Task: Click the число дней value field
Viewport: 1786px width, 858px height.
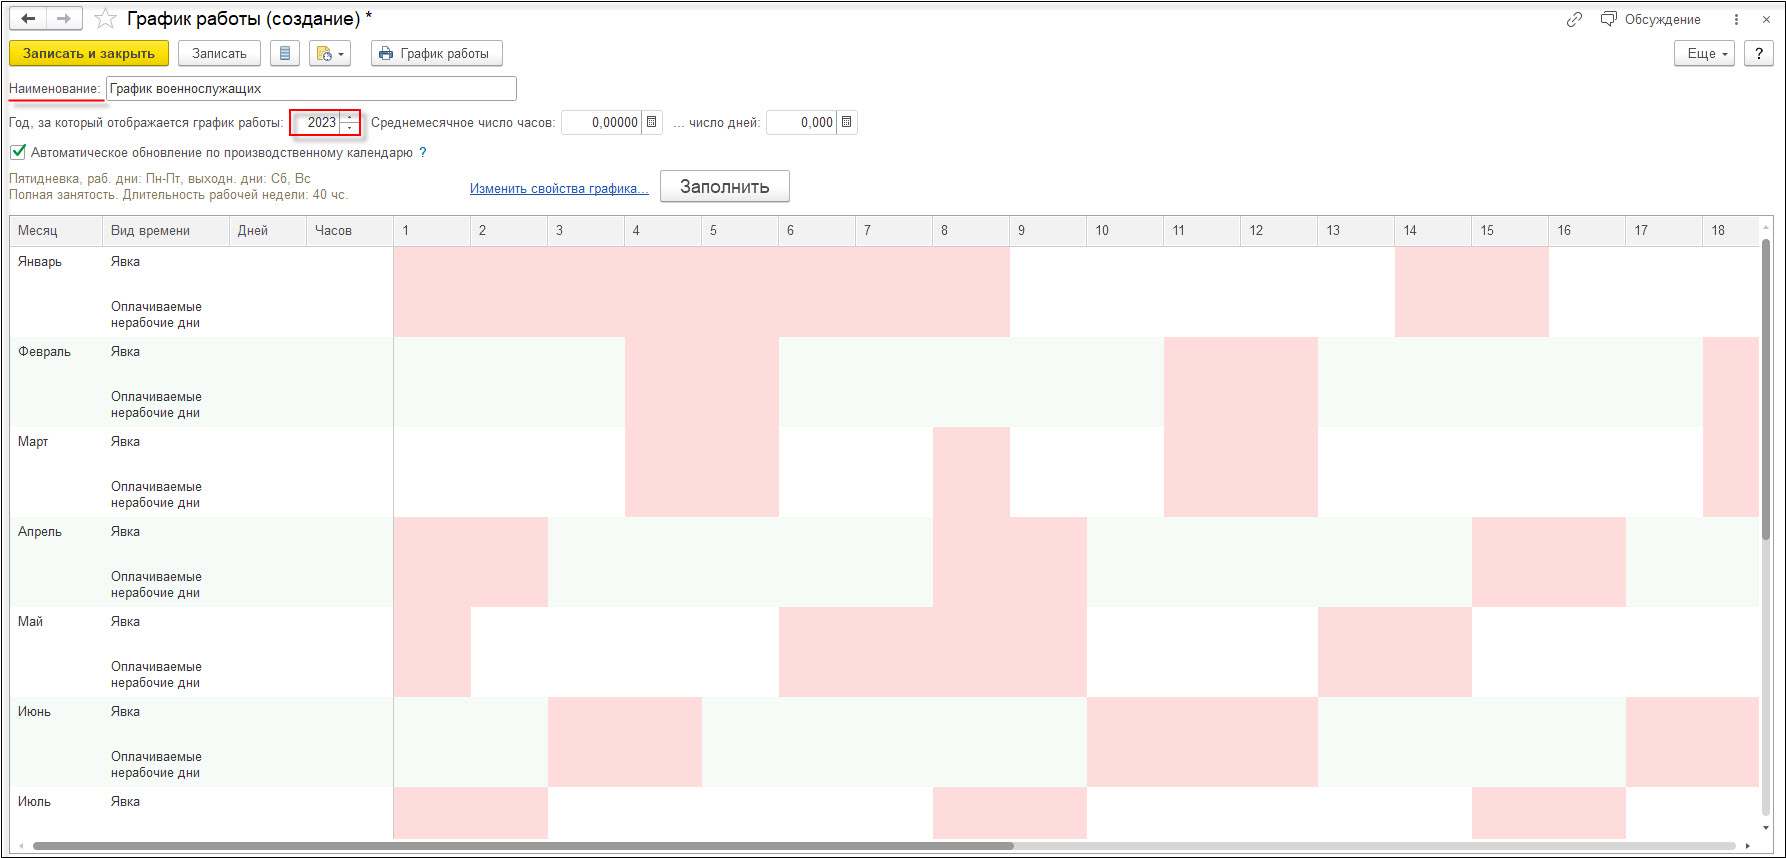Action: click(x=802, y=122)
